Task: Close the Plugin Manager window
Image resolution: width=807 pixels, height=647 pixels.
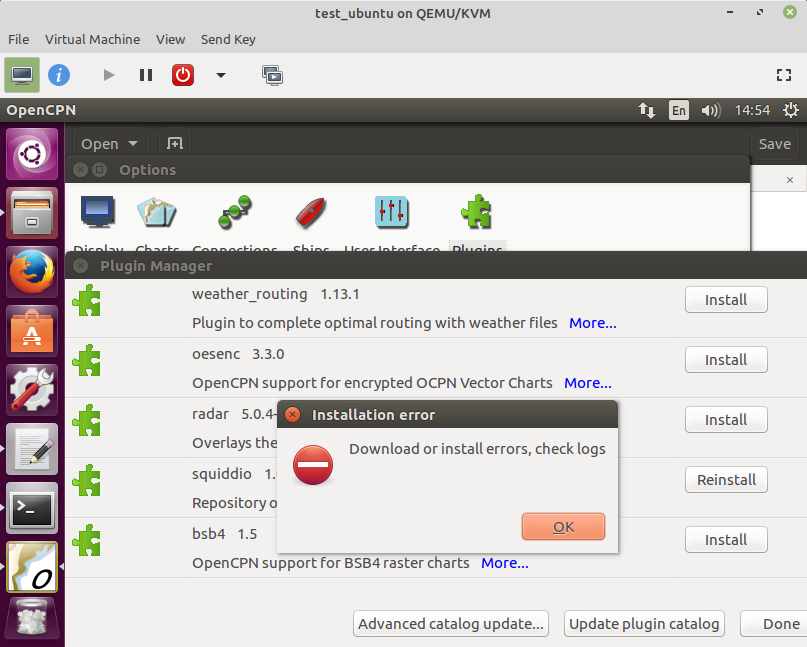Action: pos(80,266)
